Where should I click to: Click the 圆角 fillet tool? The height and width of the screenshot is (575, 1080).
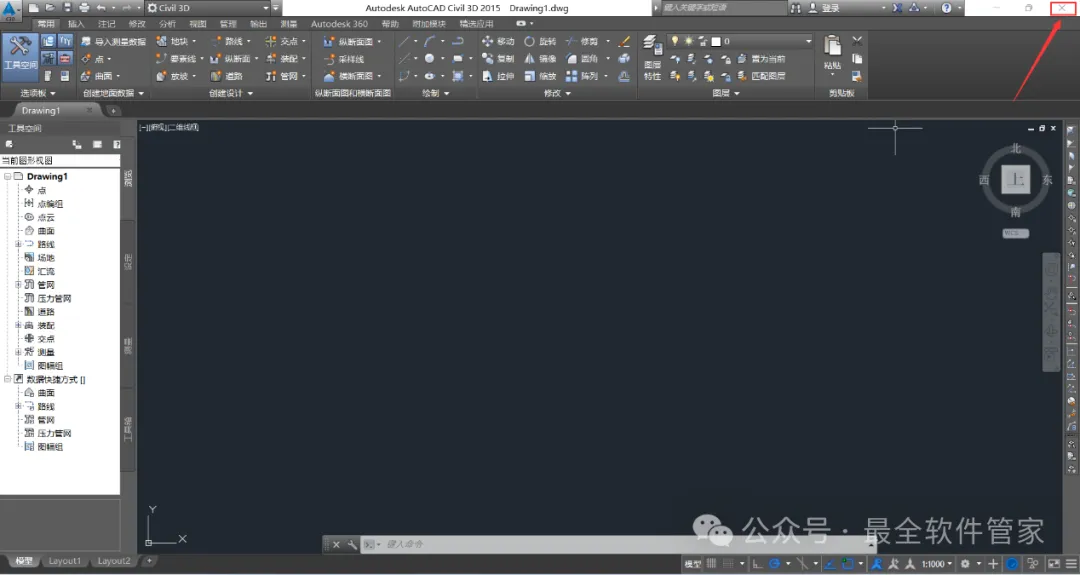coord(583,59)
